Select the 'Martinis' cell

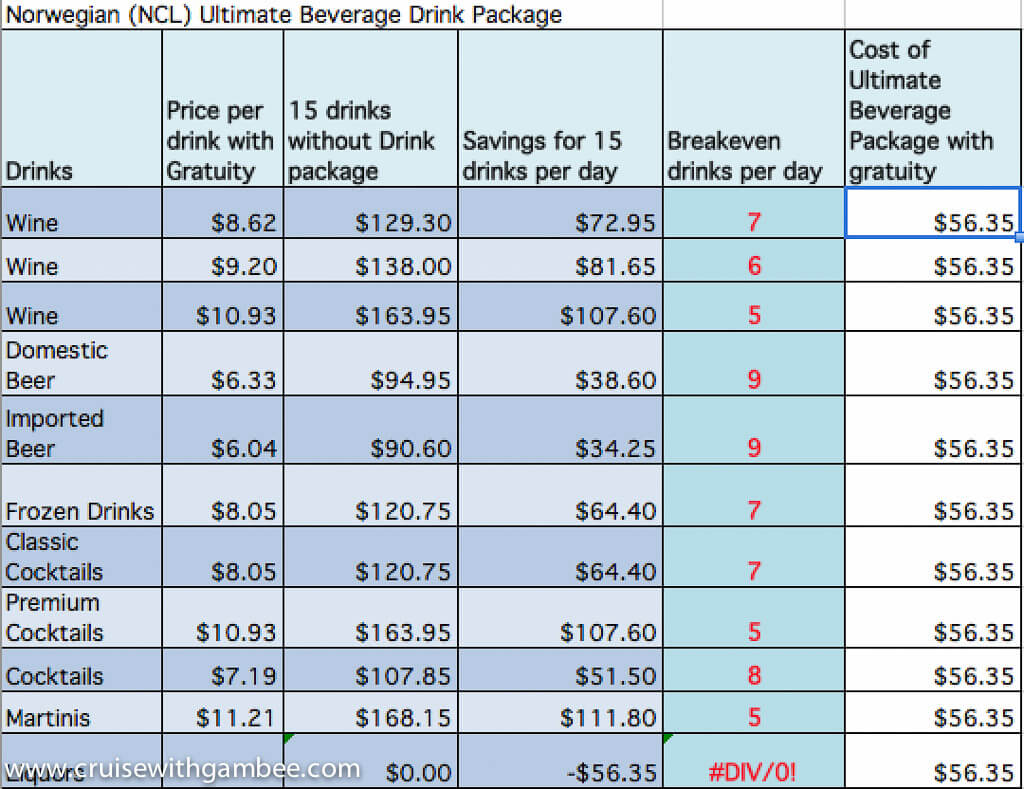82,713
